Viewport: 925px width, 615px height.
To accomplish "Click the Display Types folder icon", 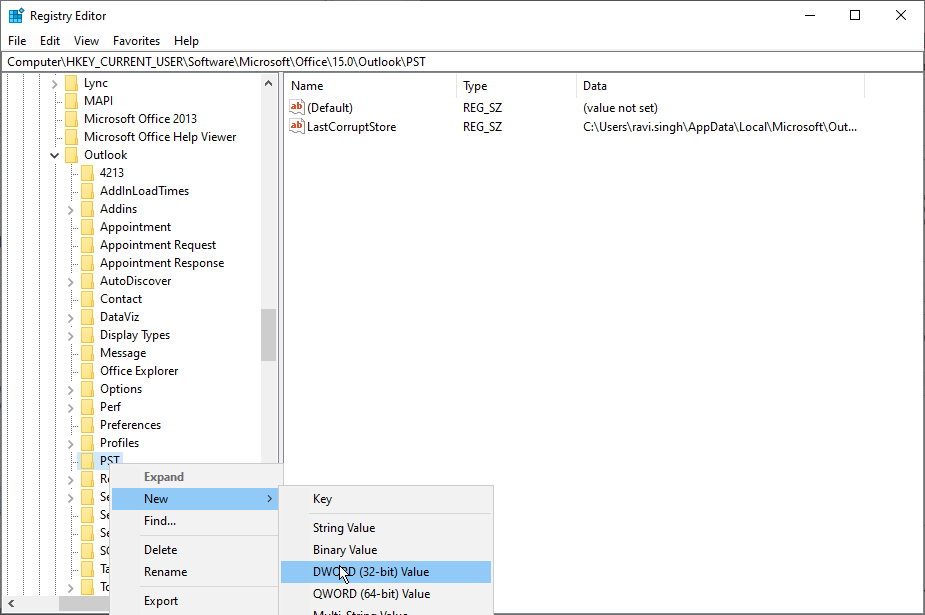I will coord(87,335).
